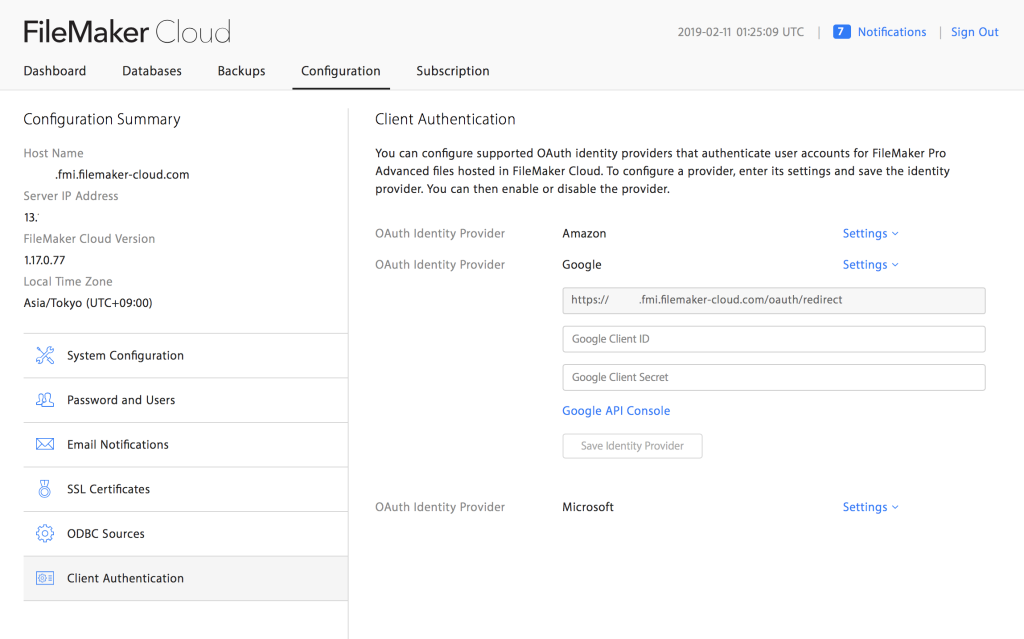Click the ODBC Sources gear icon
Image resolution: width=1024 pixels, height=639 pixels.
(x=45, y=533)
